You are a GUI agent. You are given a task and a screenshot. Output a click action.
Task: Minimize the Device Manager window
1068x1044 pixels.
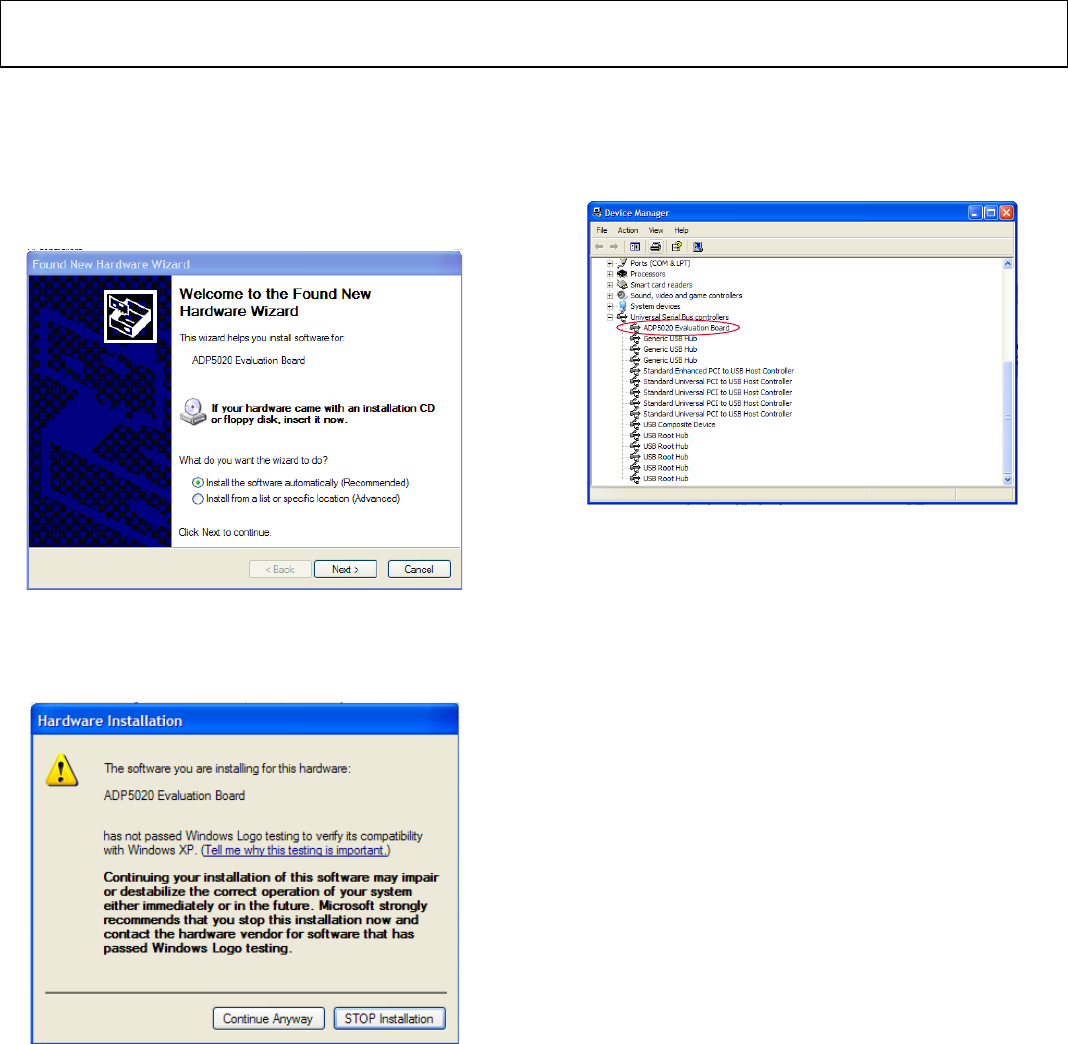tap(975, 212)
